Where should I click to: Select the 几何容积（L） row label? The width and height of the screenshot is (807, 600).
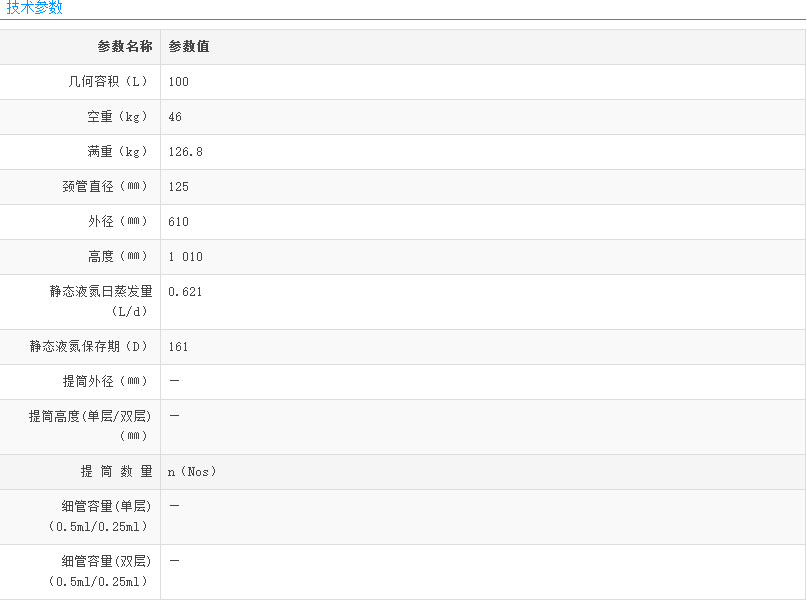(110, 82)
